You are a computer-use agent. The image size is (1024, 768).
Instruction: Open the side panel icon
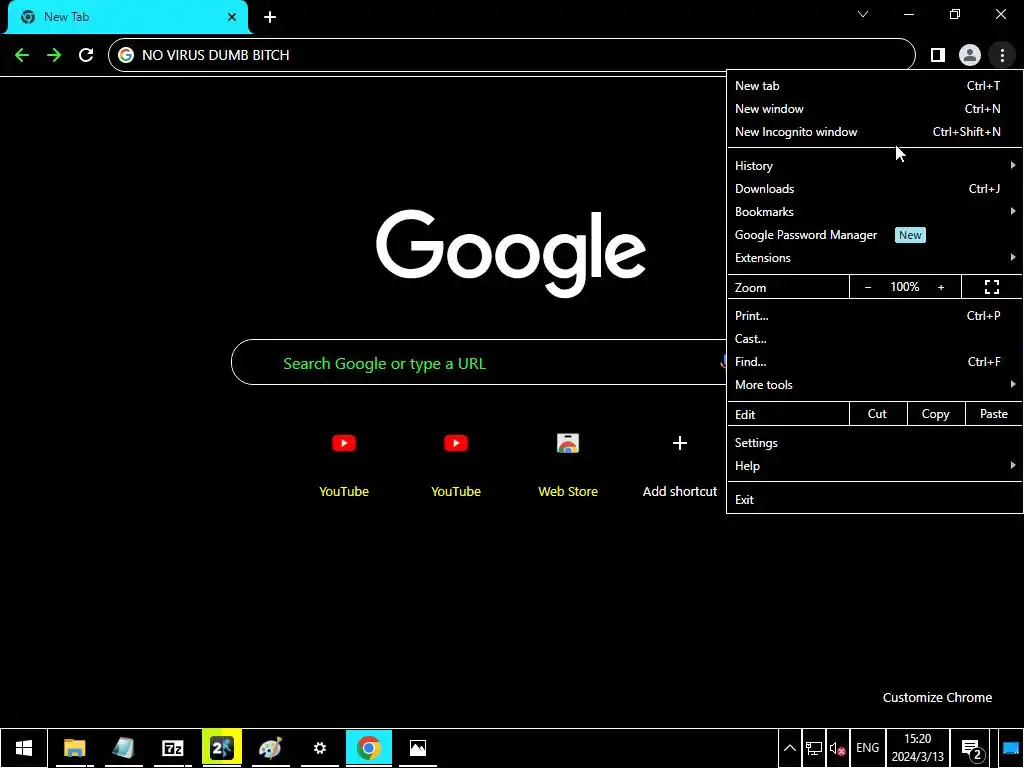point(938,55)
